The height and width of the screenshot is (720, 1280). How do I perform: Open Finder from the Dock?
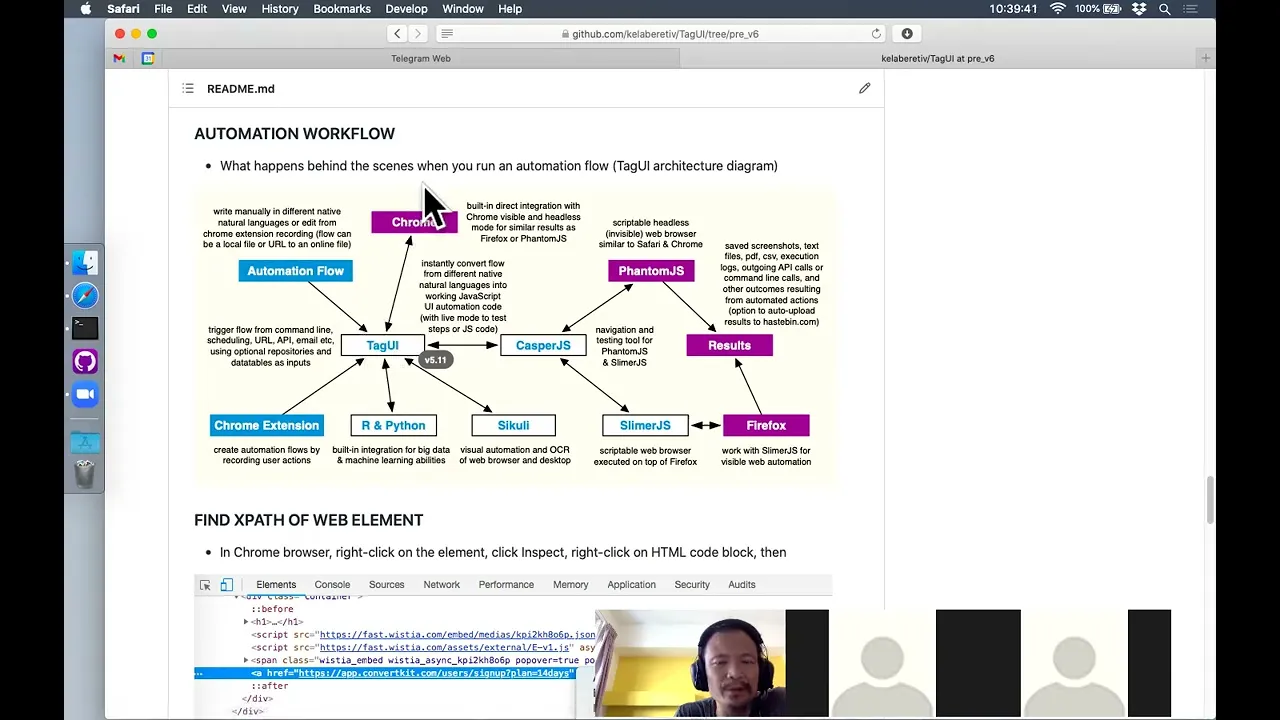pos(85,263)
